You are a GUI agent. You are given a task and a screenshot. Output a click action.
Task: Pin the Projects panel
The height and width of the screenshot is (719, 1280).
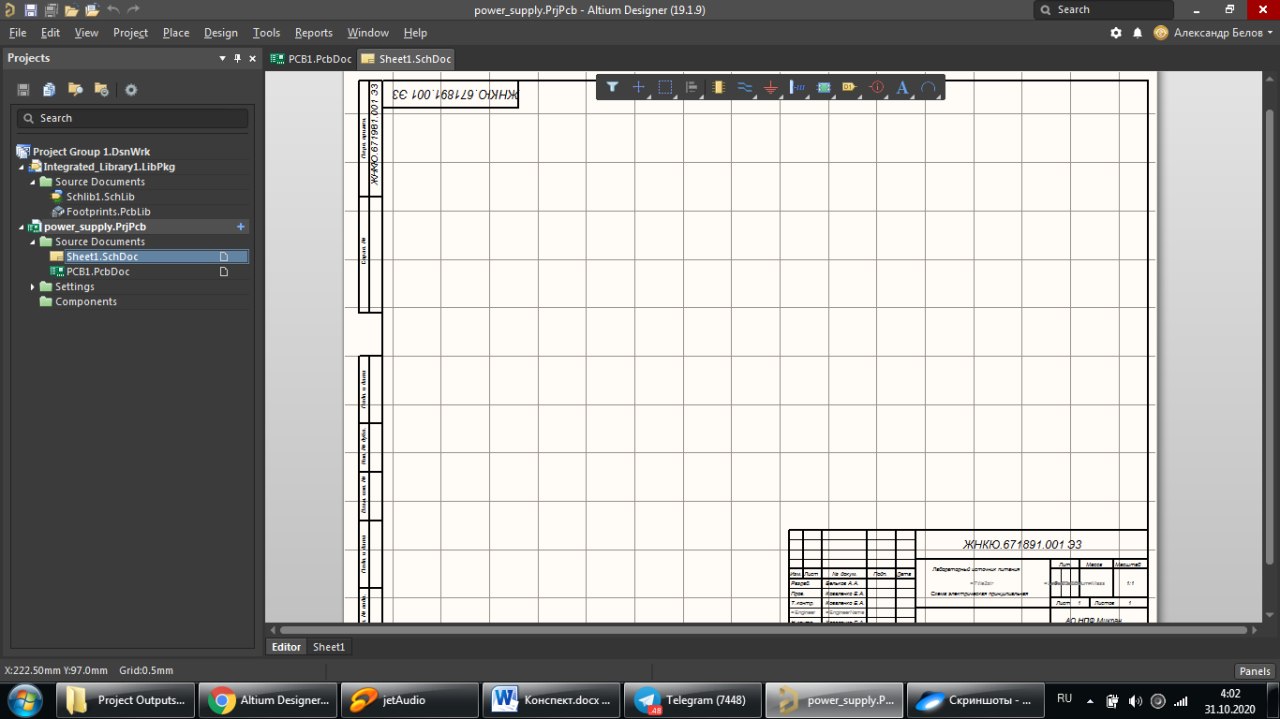click(x=237, y=58)
